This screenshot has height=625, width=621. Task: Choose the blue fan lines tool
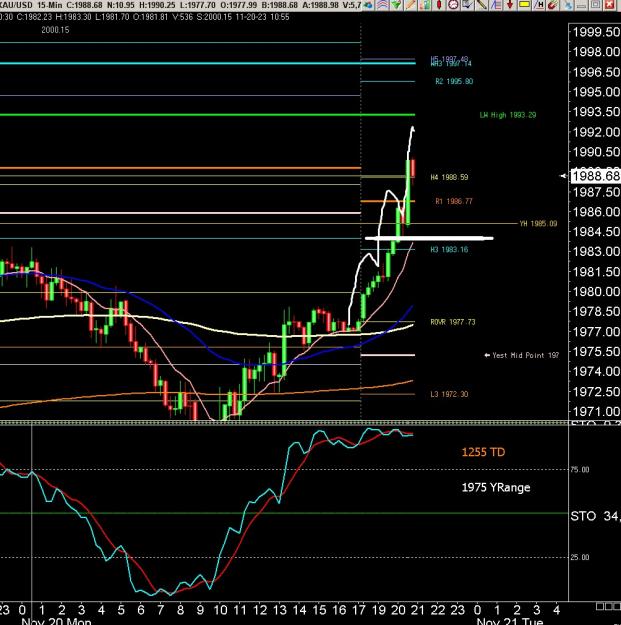pyautogui.click(x=496, y=5)
